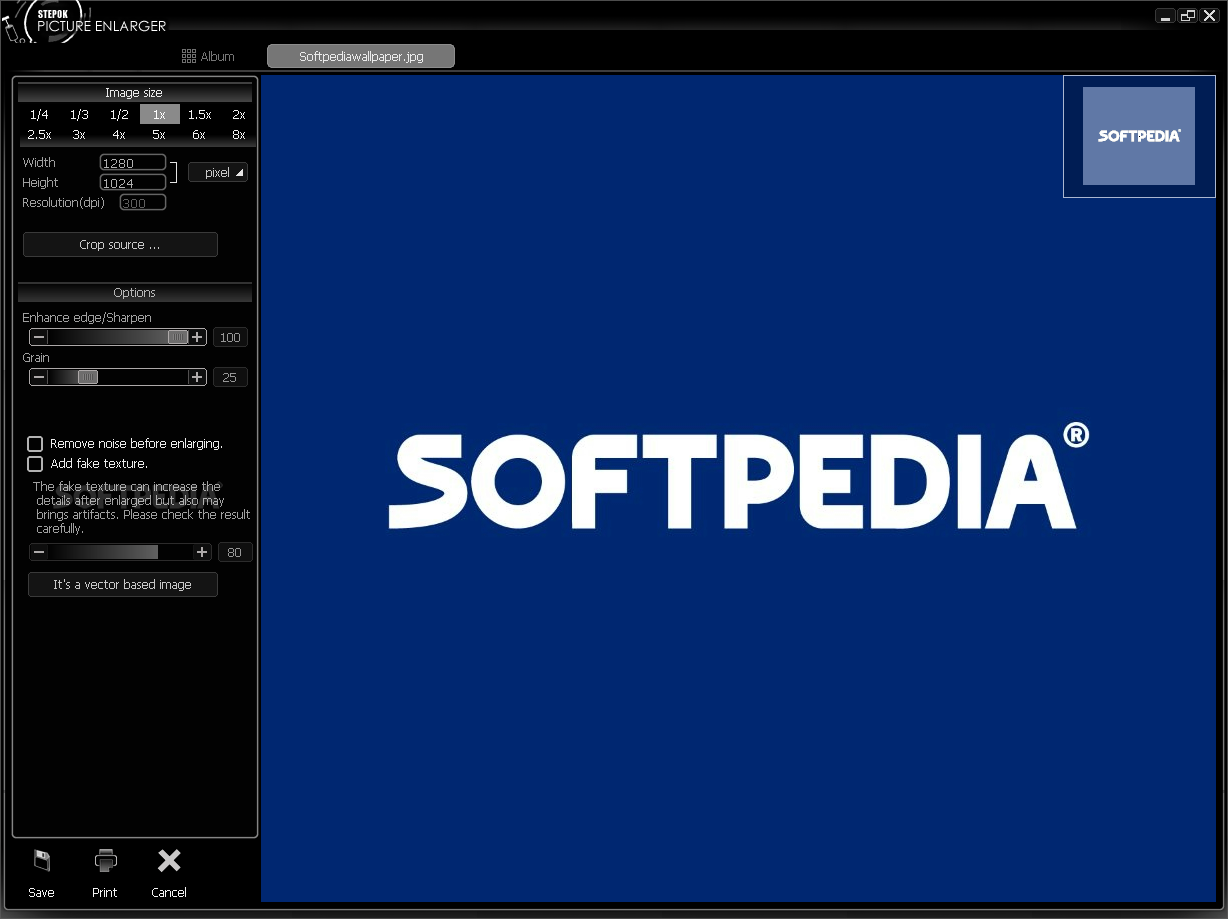Click the Resolution(dpi) input field
This screenshot has height=919, width=1228.
click(x=143, y=203)
